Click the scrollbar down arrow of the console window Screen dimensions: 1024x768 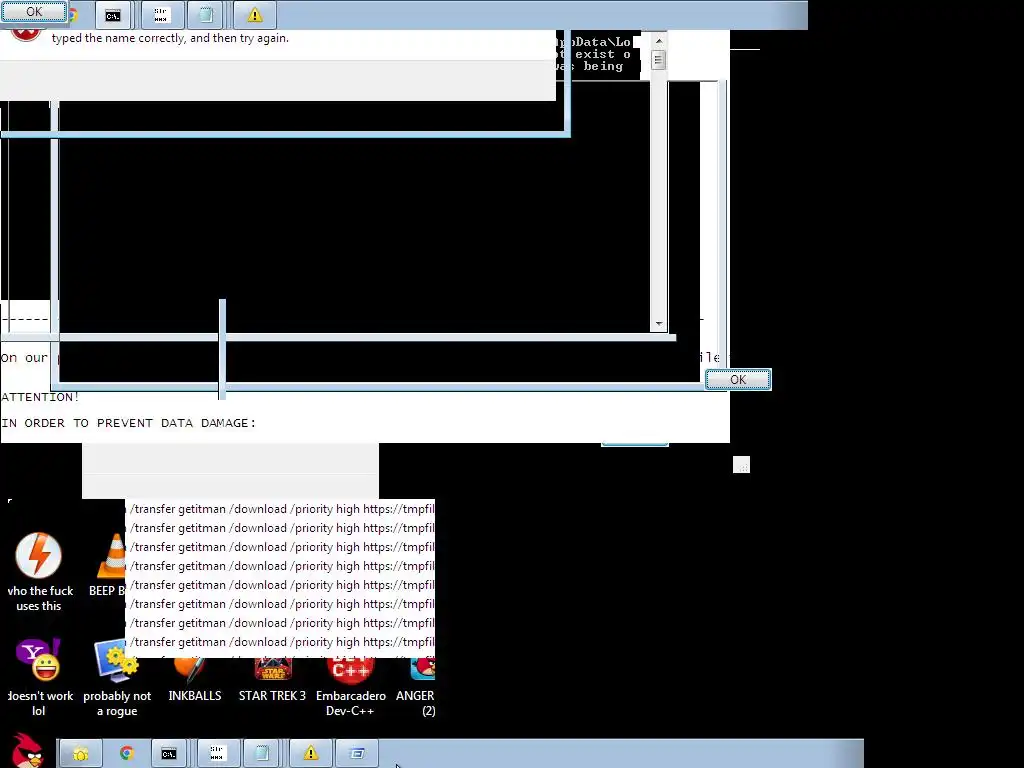click(x=658, y=324)
